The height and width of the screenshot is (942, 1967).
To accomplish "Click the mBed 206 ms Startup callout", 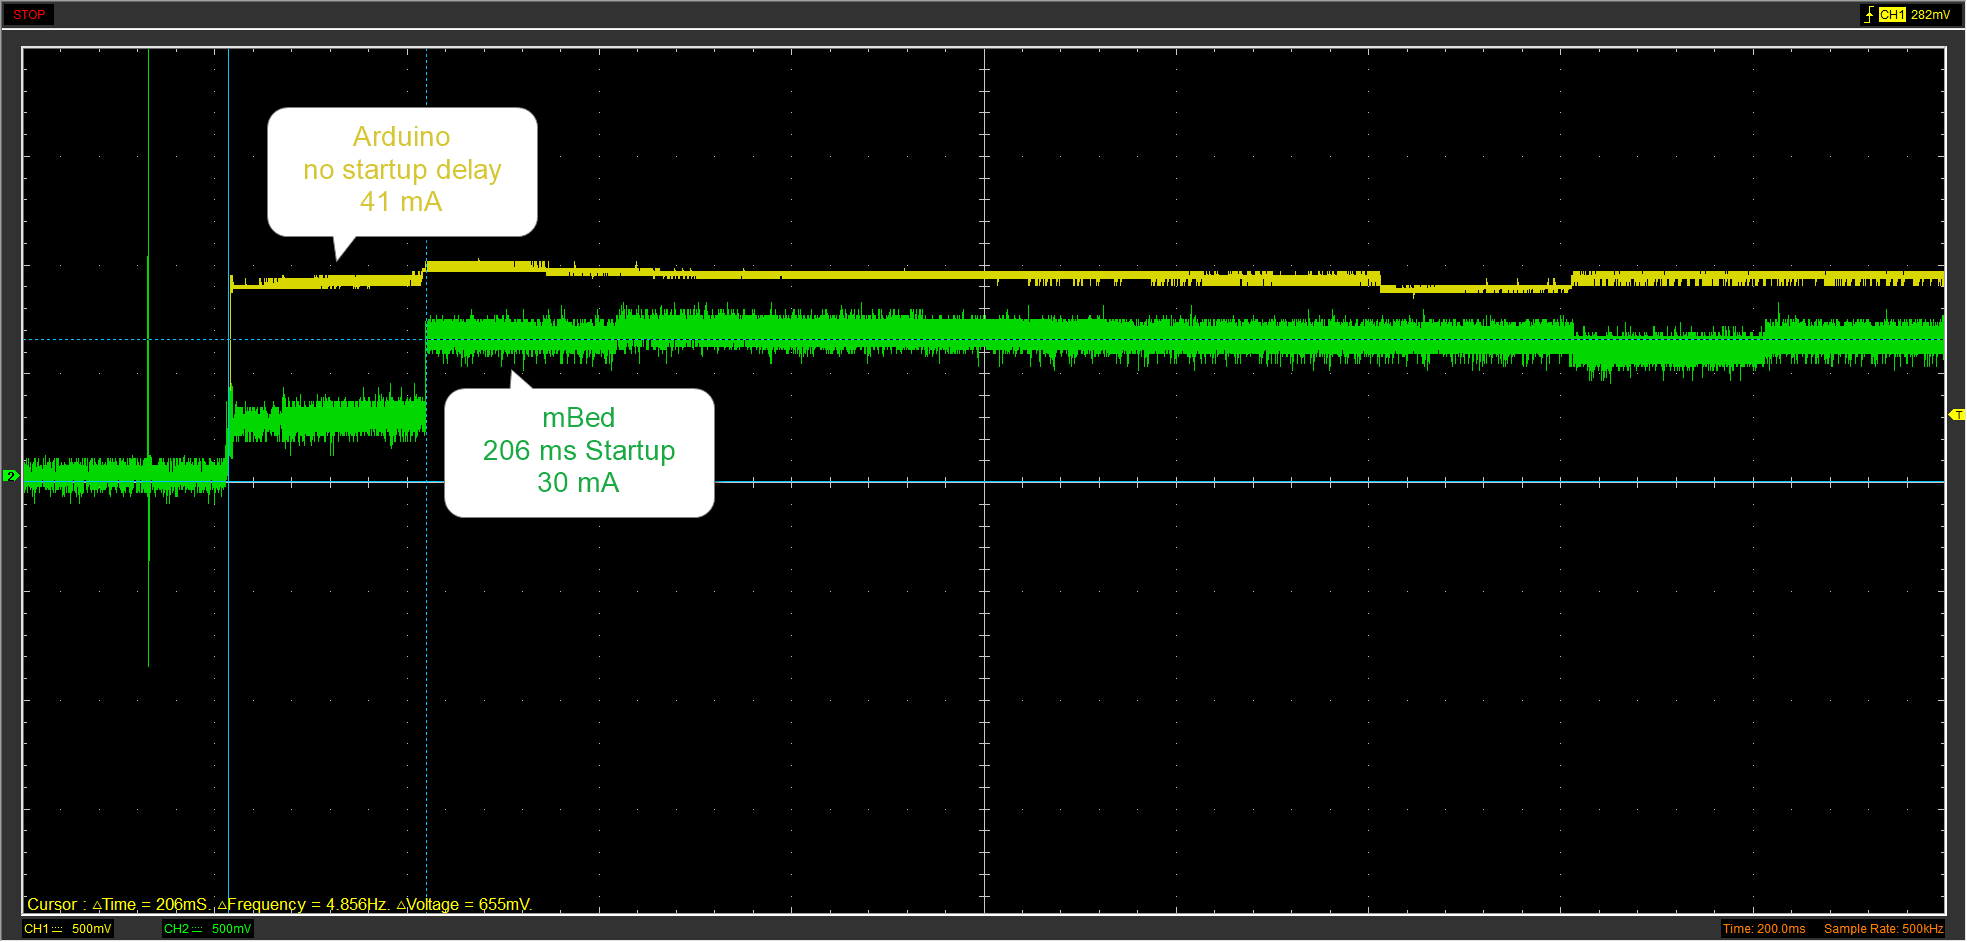I will pyautogui.click(x=579, y=452).
